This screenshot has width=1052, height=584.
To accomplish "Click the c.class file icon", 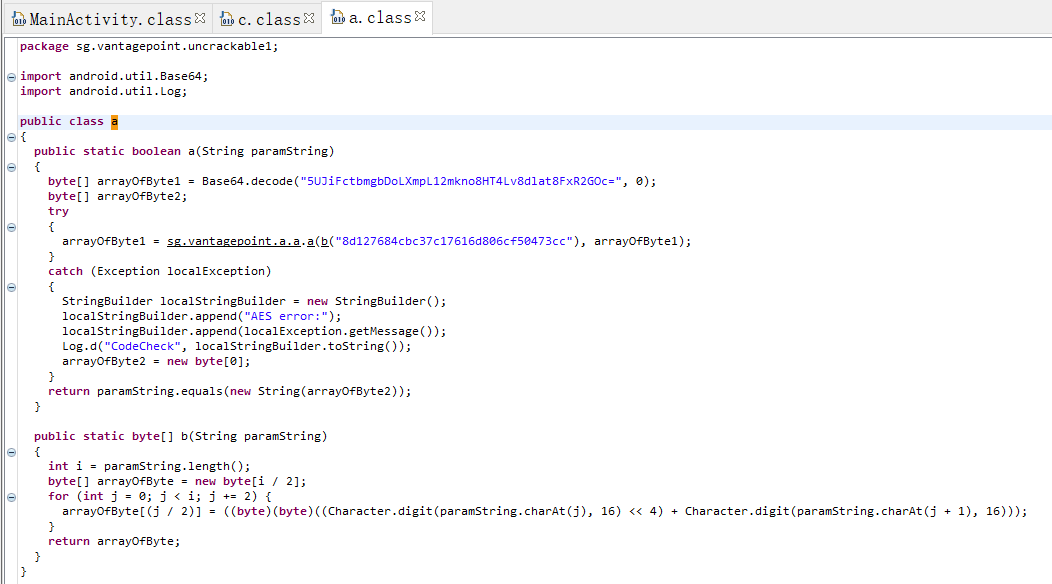I will [227, 19].
